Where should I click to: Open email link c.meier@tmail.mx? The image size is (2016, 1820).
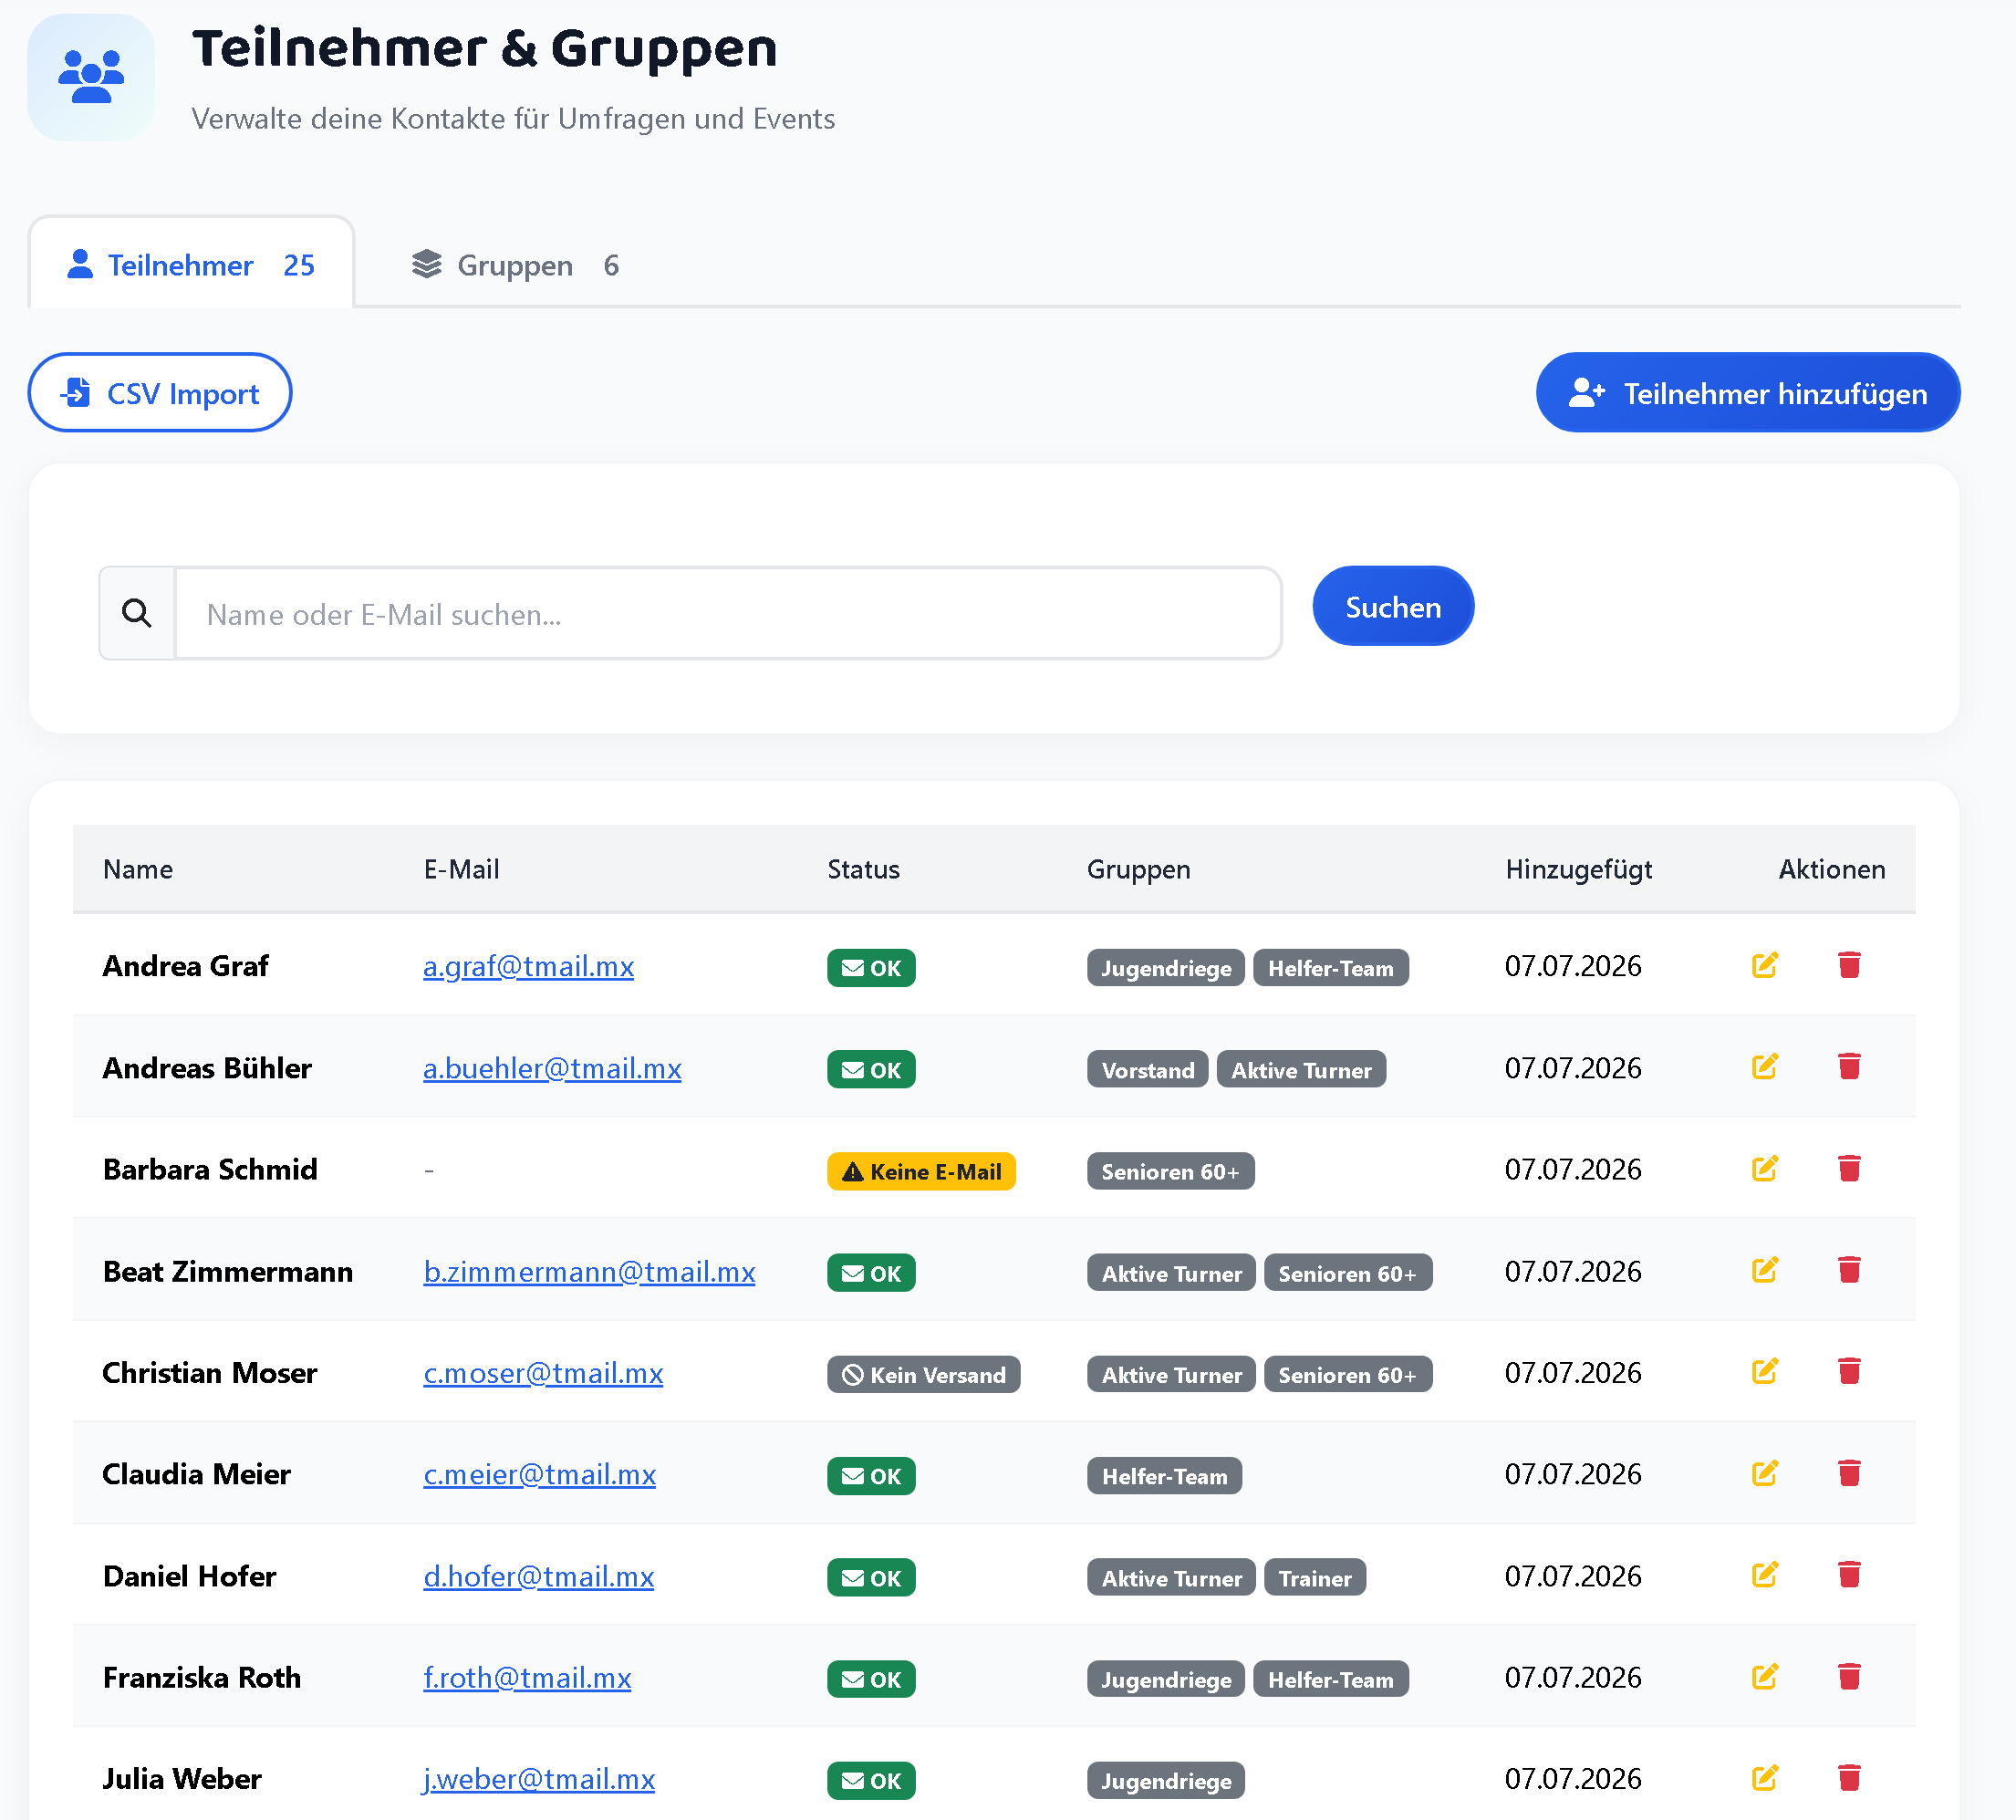539,1474
